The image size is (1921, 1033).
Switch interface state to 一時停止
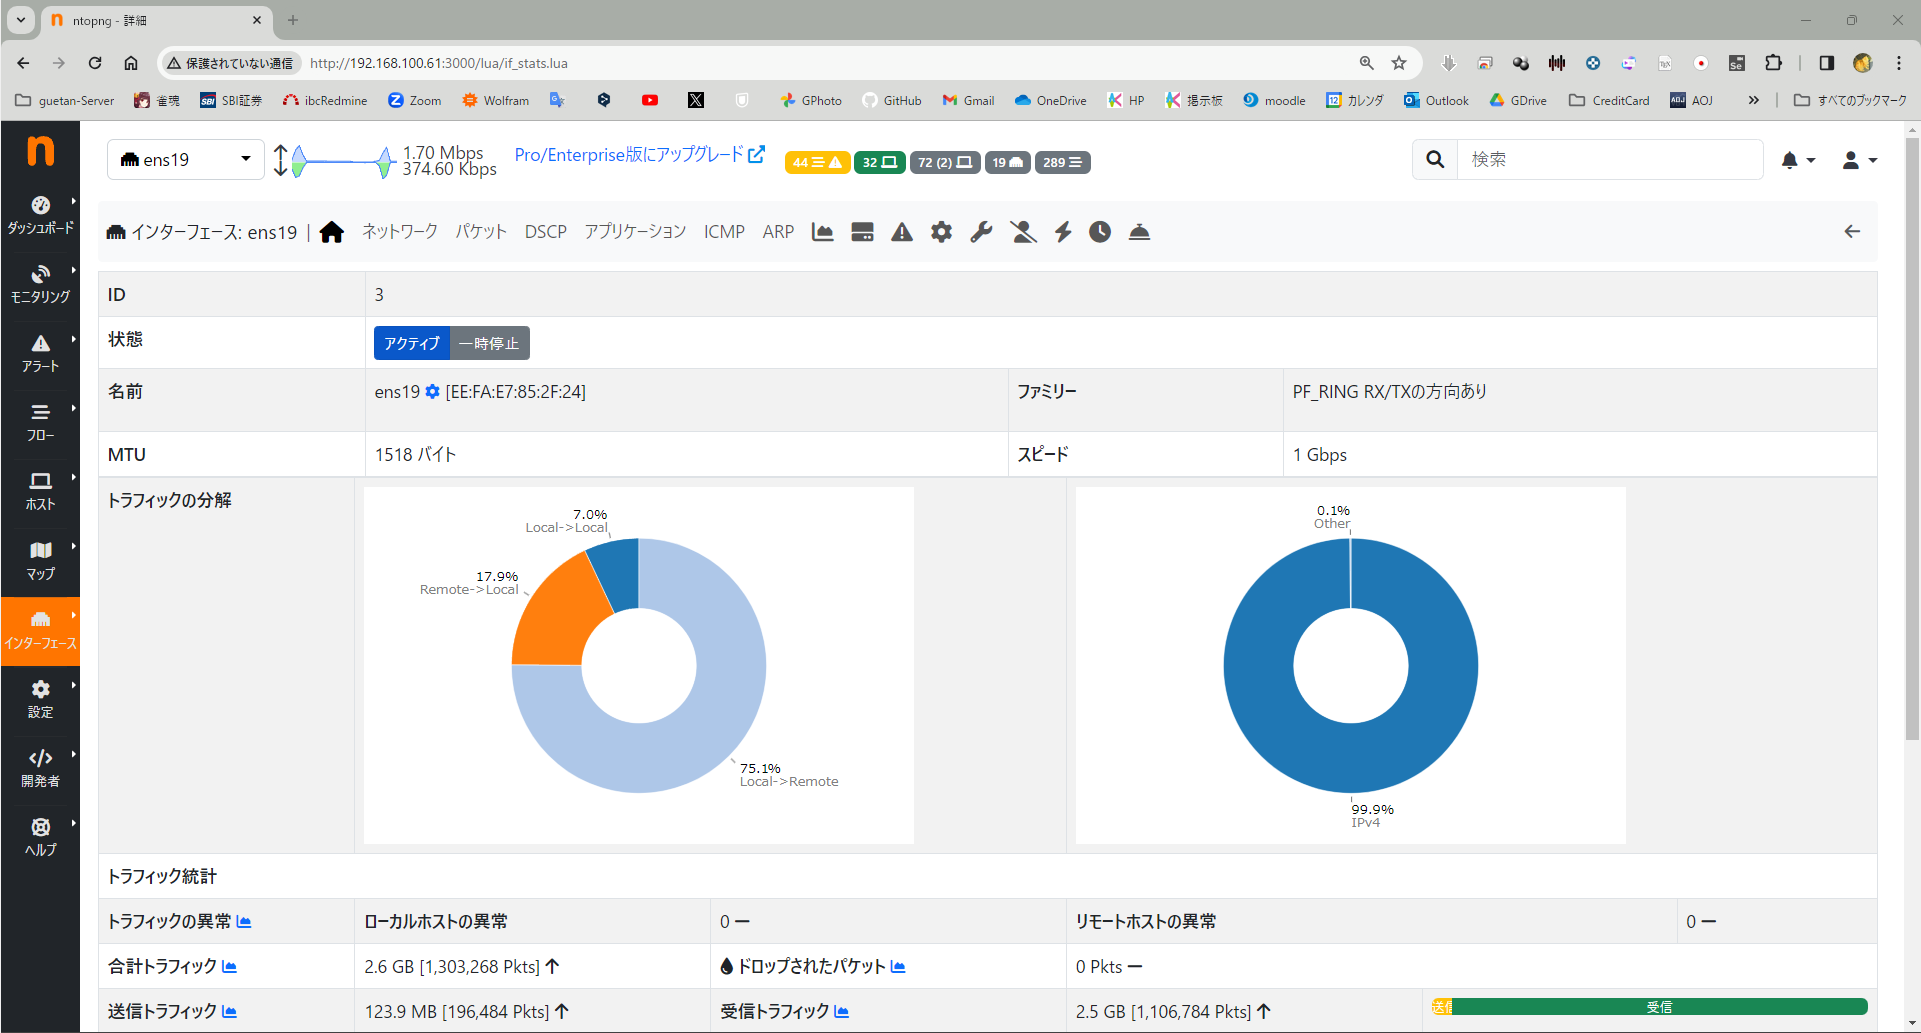point(489,343)
